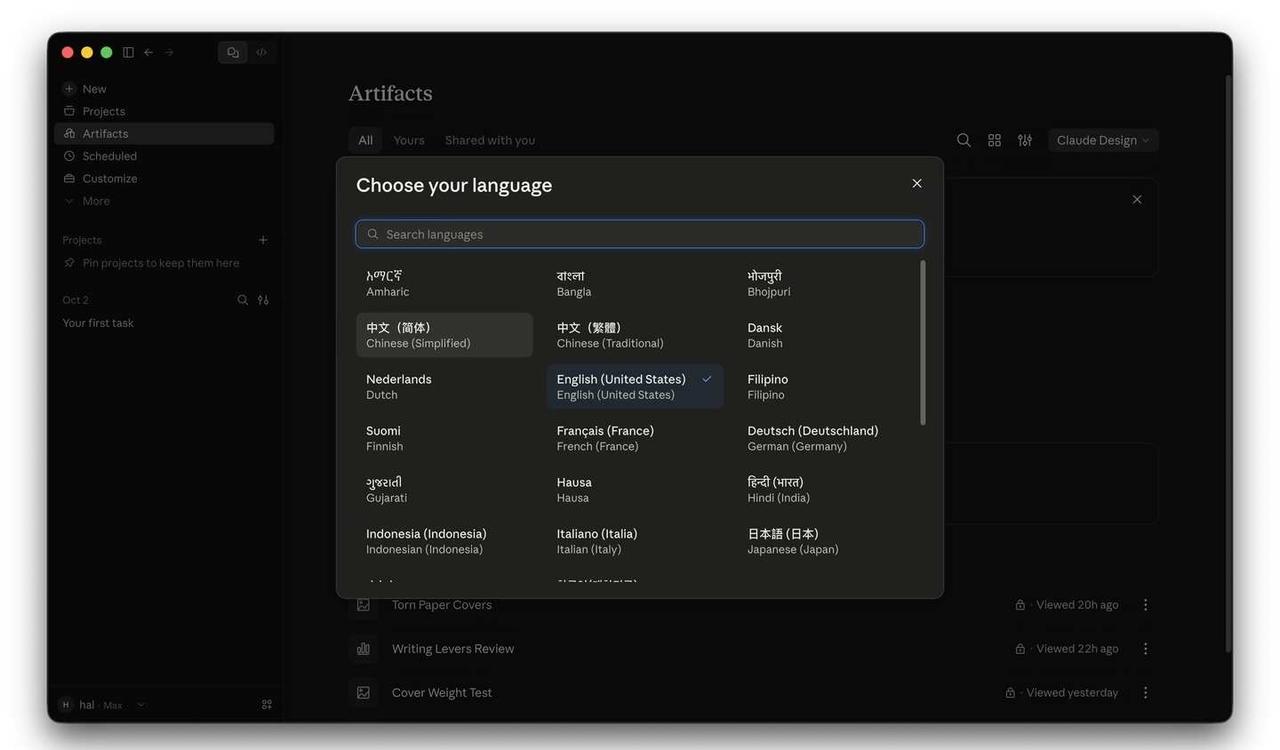Open Writing Levers Review artifact

(452, 649)
